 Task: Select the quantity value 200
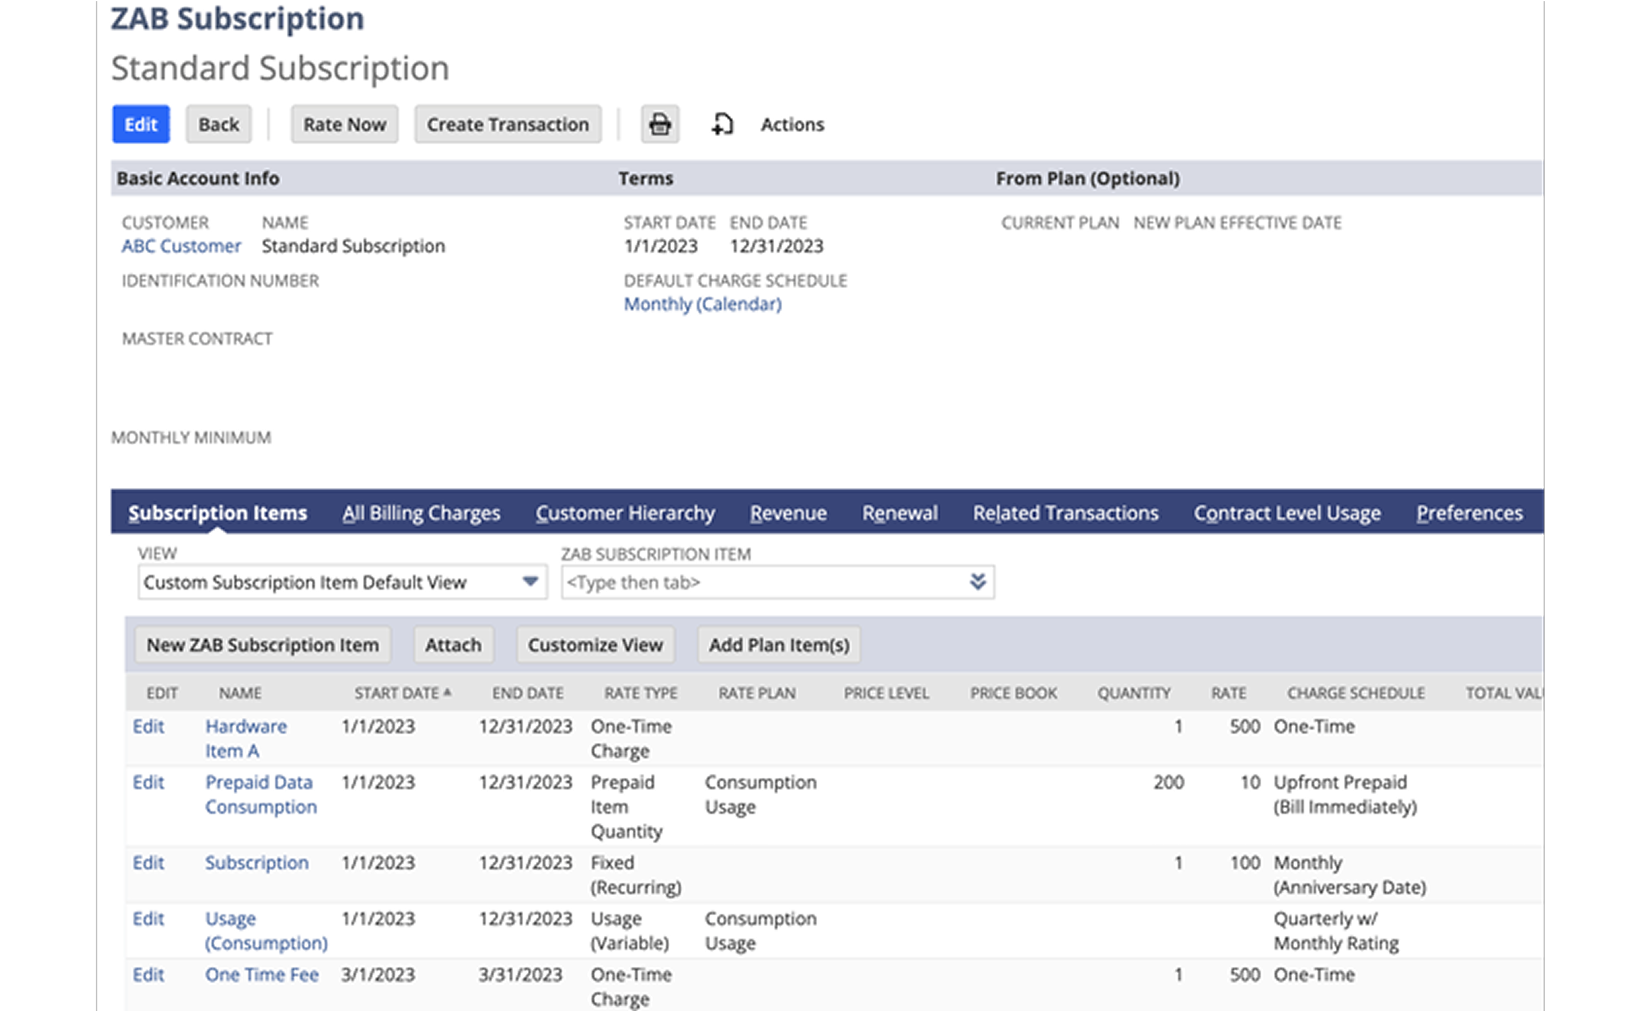pos(1168,783)
